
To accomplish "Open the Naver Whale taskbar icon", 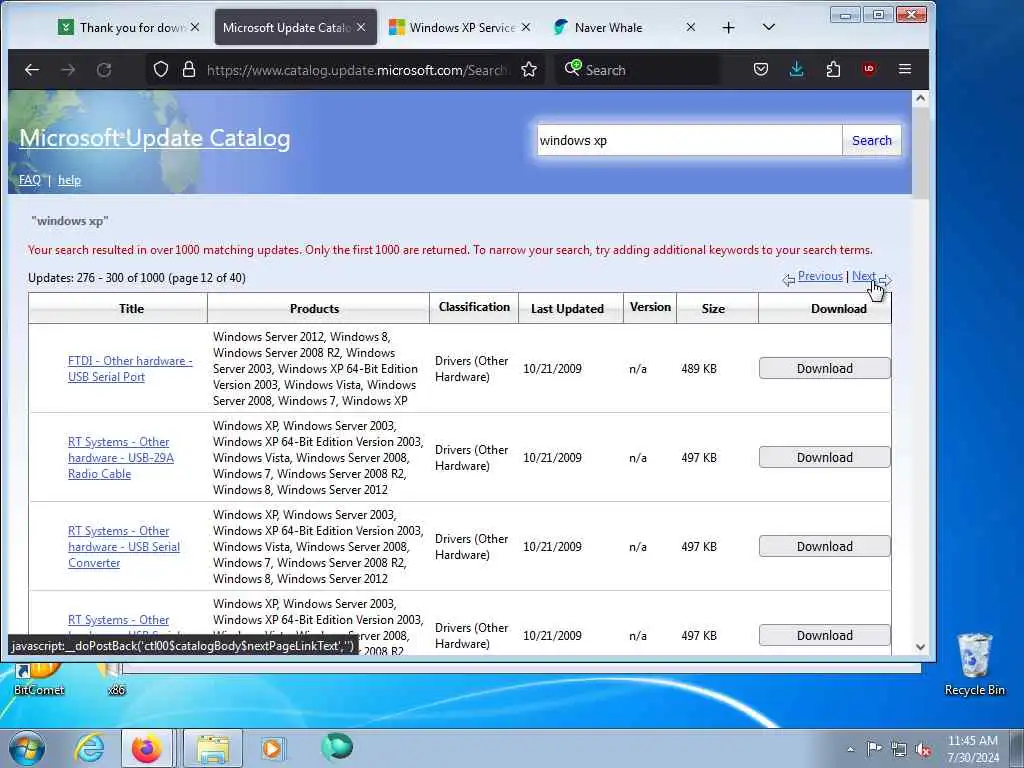I will [x=337, y=747].
